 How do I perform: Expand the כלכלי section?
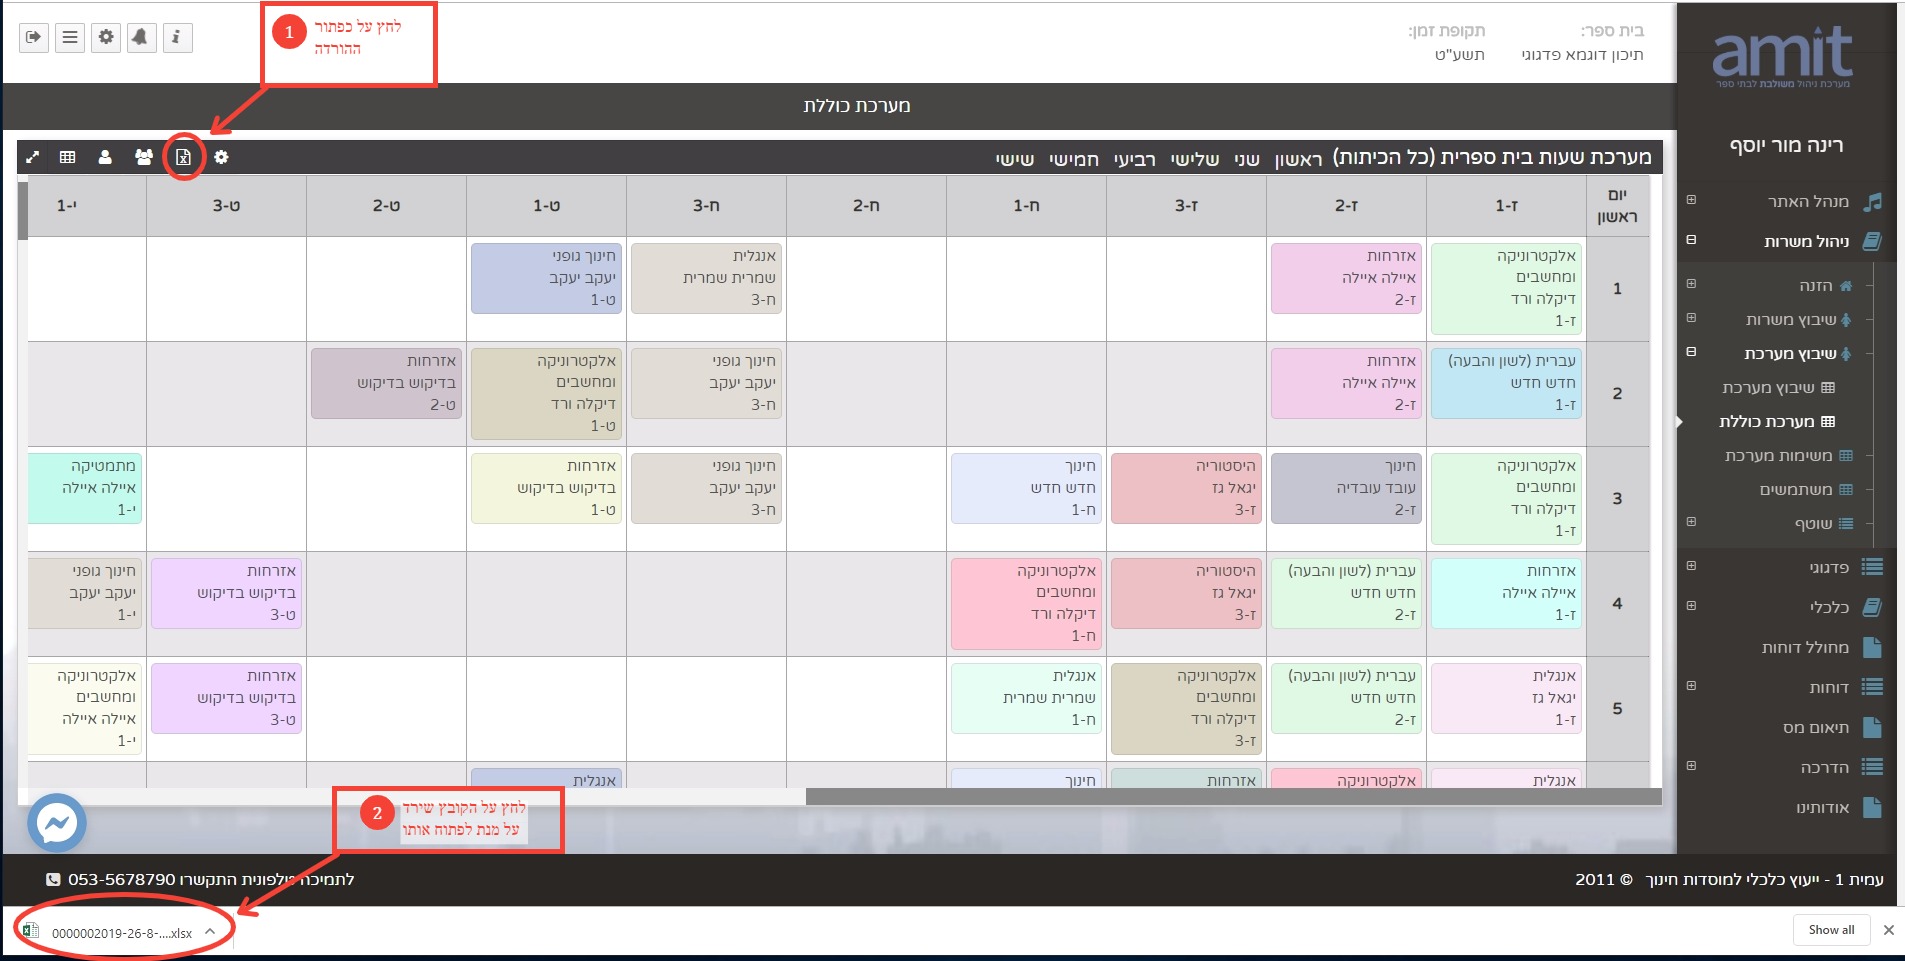coord(1691,606)
